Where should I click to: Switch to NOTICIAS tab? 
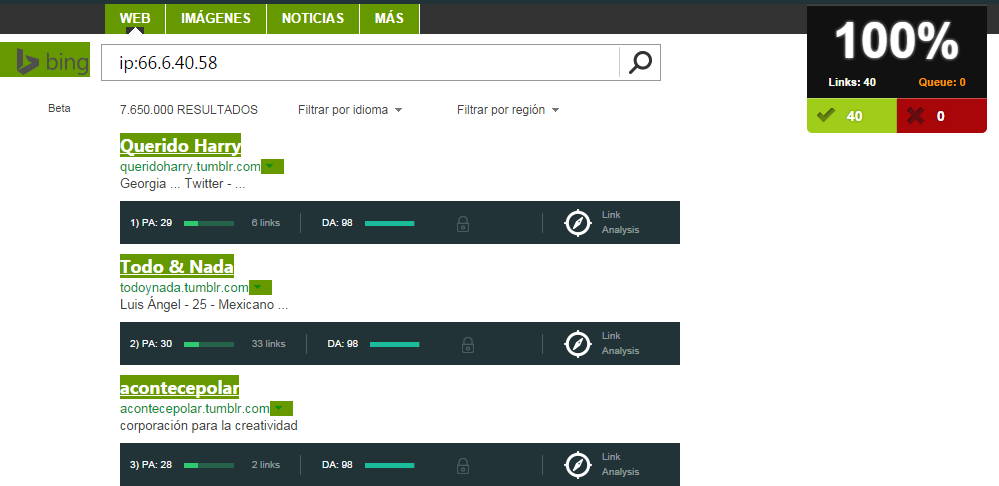tap(313, 18)
